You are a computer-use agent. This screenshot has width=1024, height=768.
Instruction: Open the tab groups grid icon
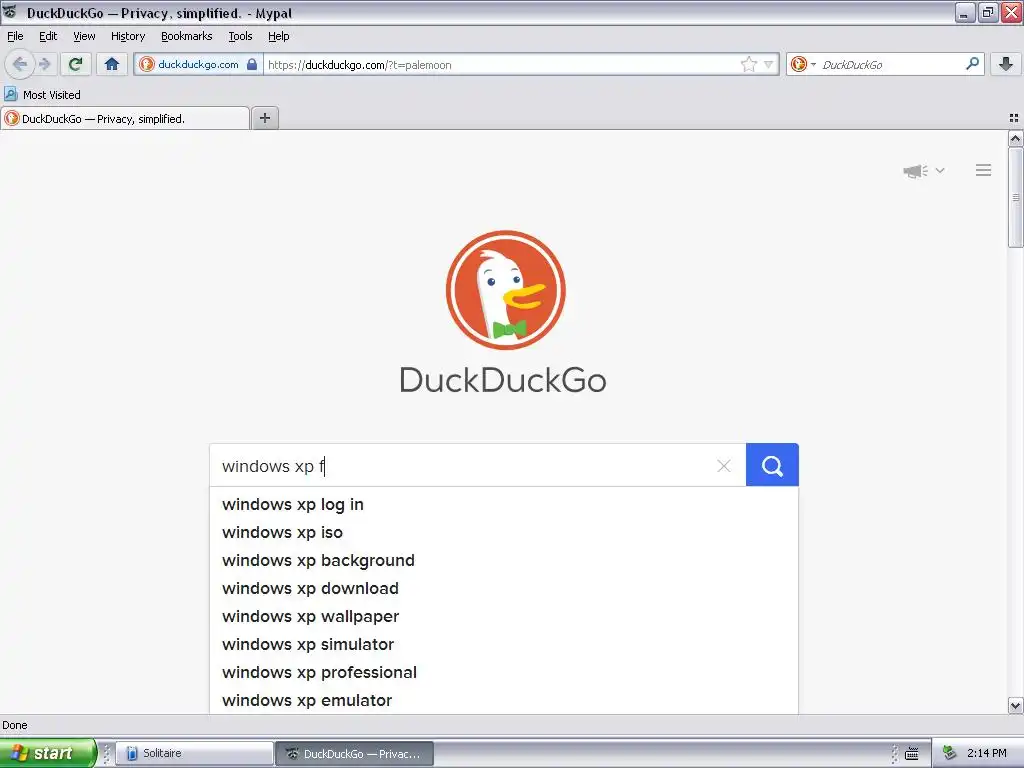pos(1014,118)
